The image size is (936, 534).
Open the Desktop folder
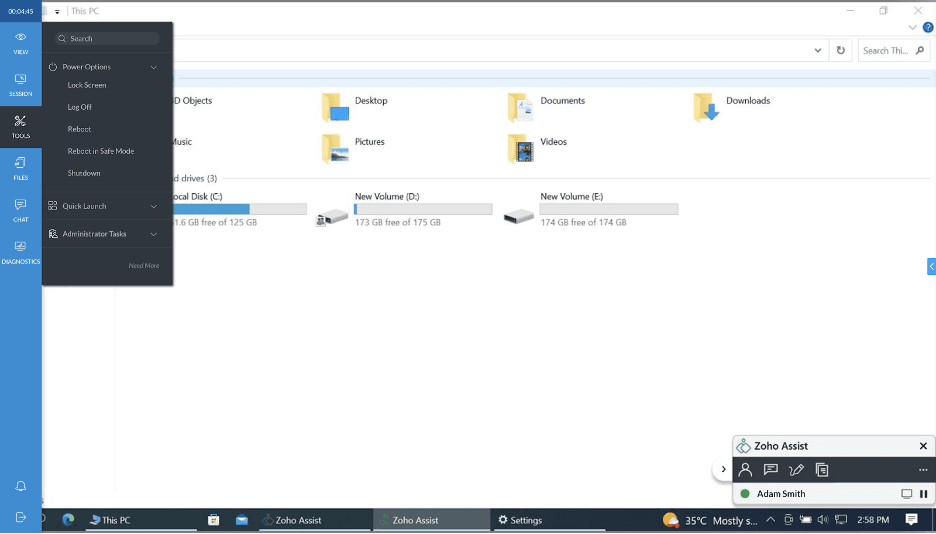(x=355, y=106)
